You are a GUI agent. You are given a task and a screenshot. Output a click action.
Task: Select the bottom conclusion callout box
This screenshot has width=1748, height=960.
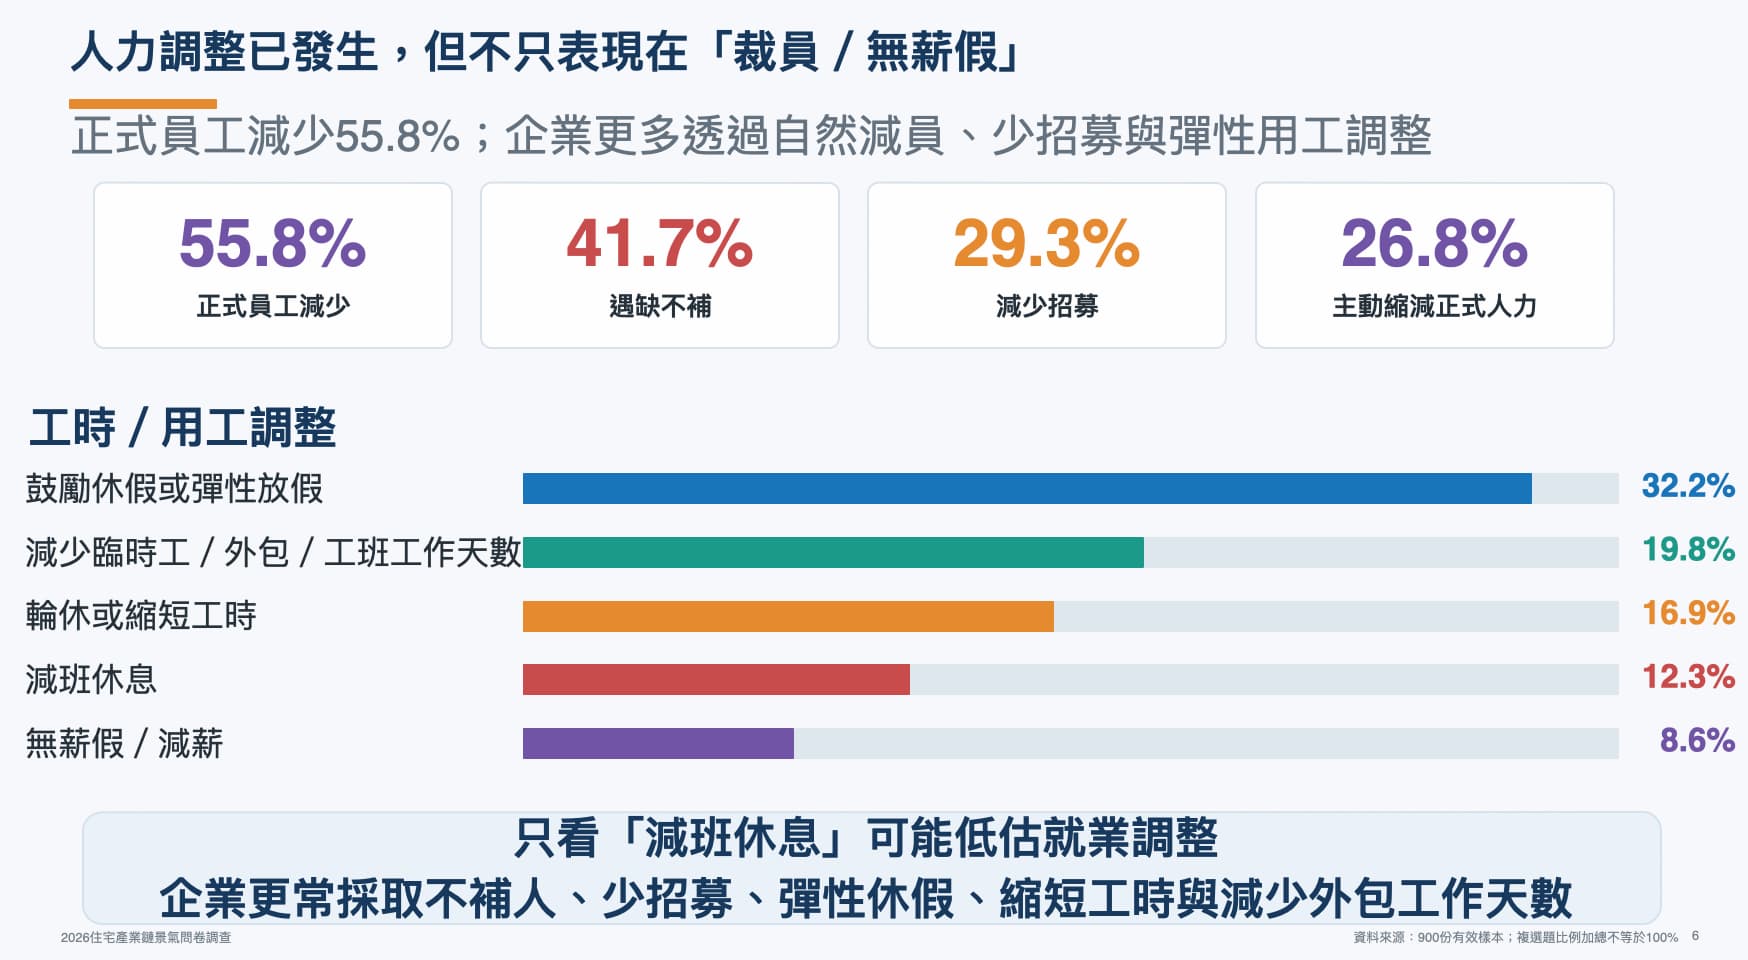pyautogui.click(x=872, y=868)
